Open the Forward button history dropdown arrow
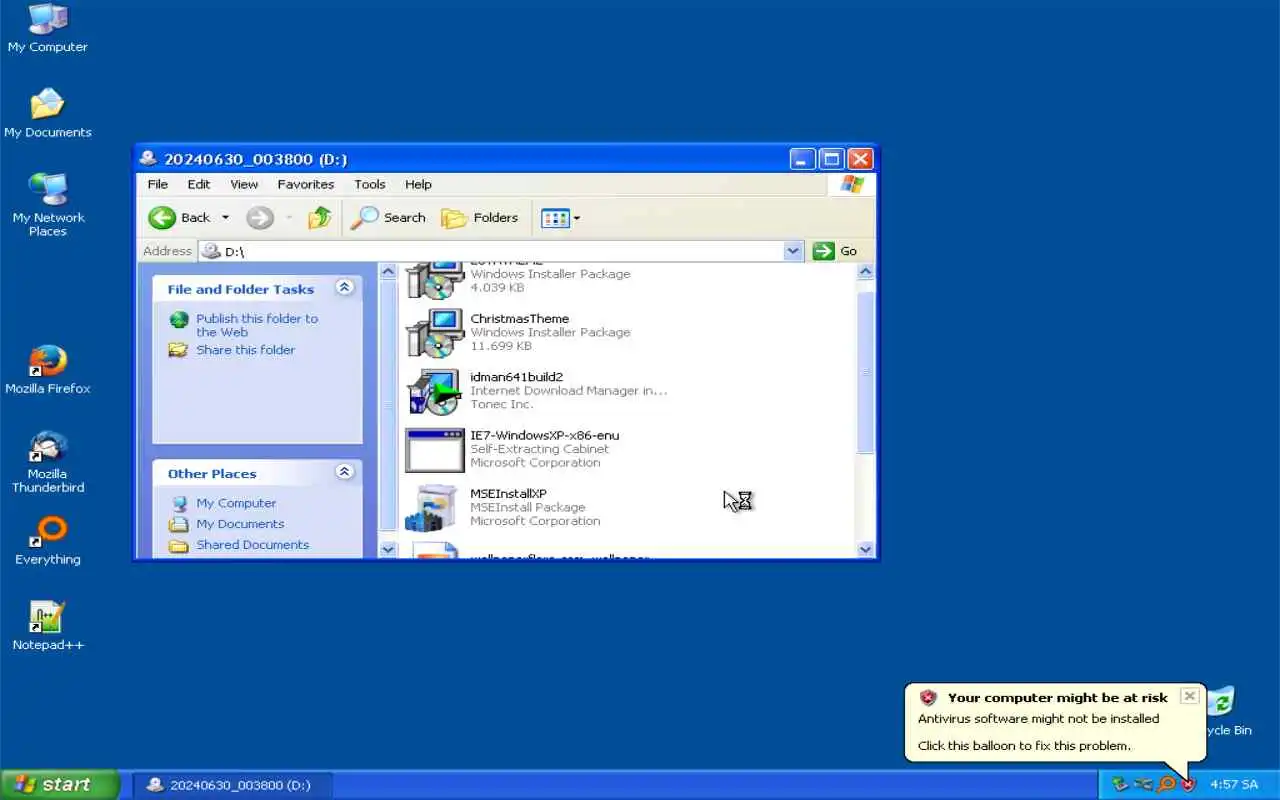The height and width of the screenshot is (800, 1280). (x=289, y=217)
